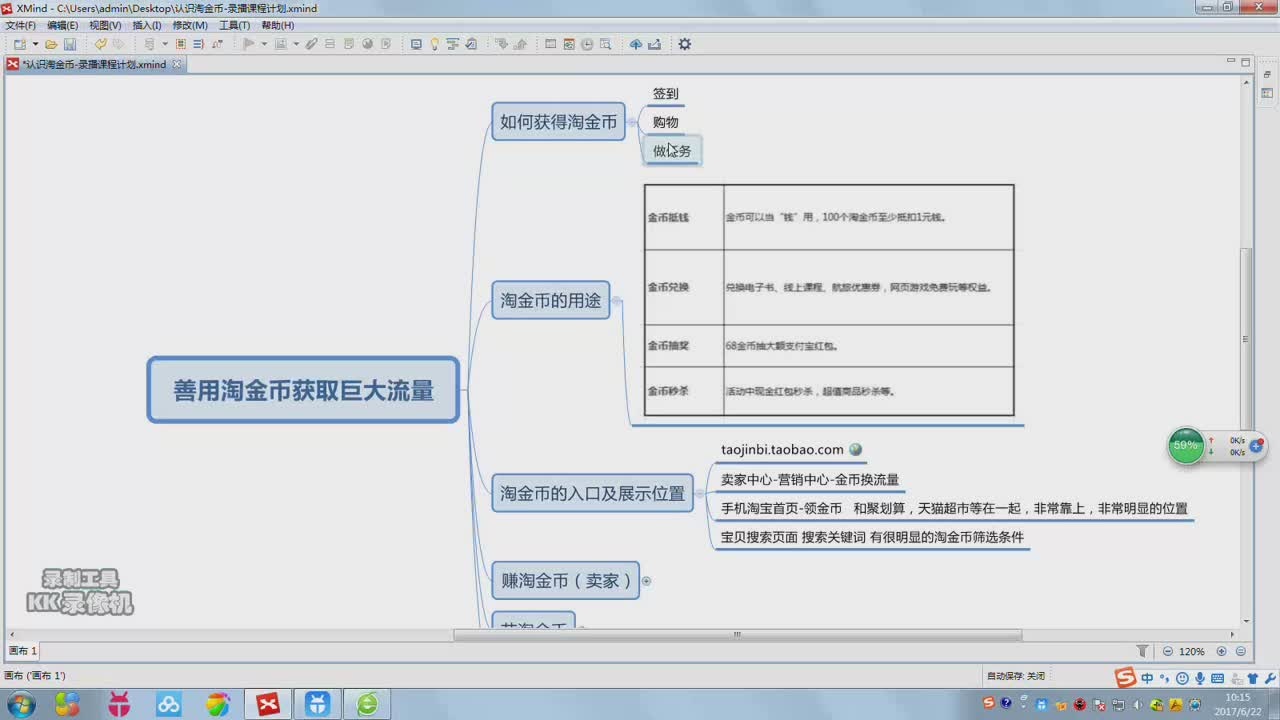Screen dimensions: 1280x720
Task: Click the Sogou voice input microphone
Action: click(x=1198, y=678)
